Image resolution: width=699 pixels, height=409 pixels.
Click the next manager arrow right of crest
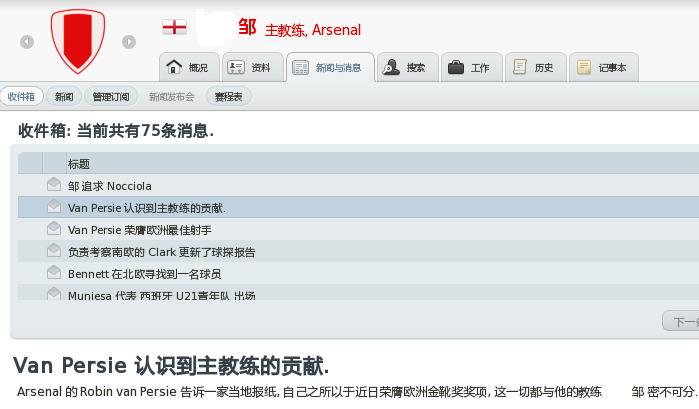pyautogui.click(x=129, y=42)
